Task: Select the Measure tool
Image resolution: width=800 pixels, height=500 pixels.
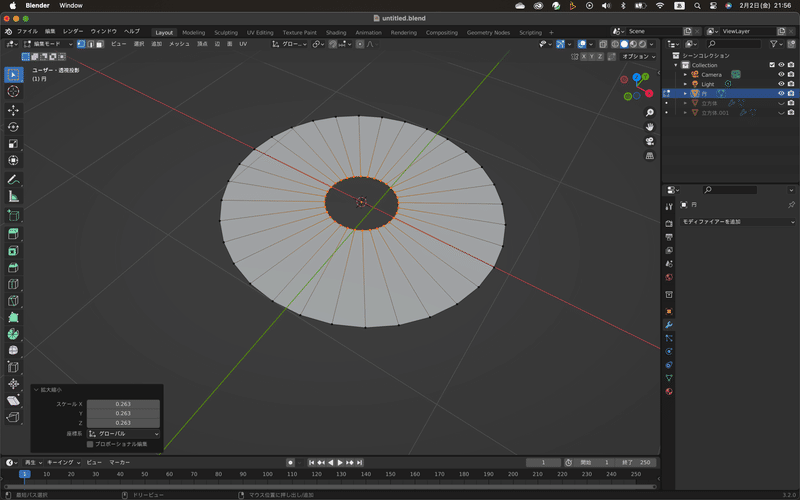Action: click(13, 196)
